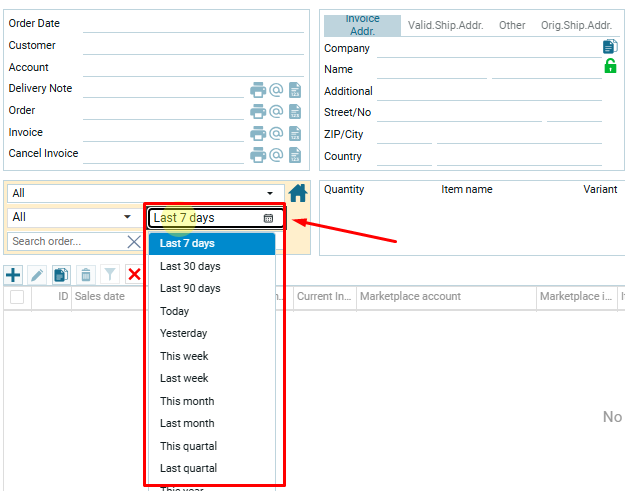Click the home icon beside the filter
625x491 pixels.
(x=297, y=193)
